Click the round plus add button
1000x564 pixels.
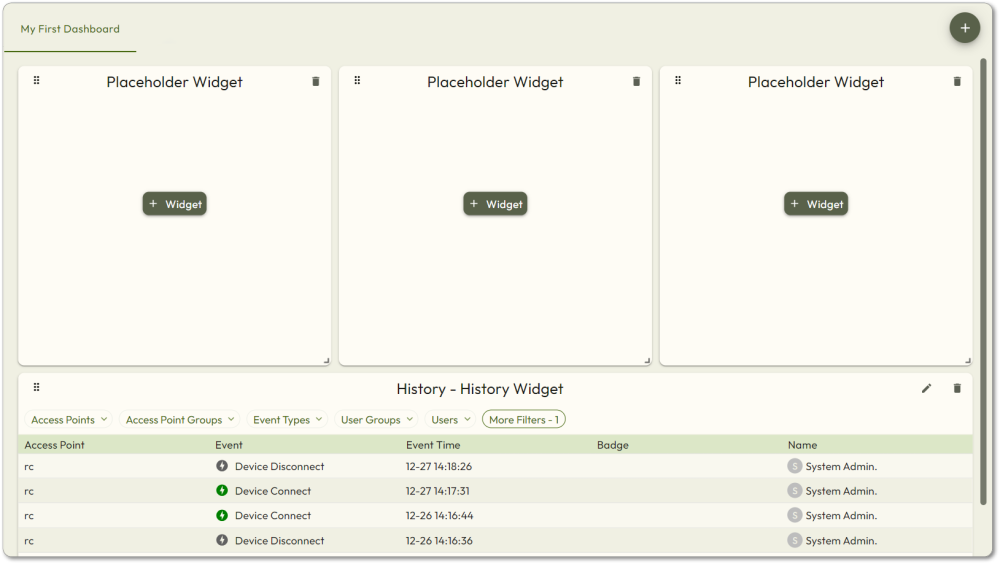[964, 28]
